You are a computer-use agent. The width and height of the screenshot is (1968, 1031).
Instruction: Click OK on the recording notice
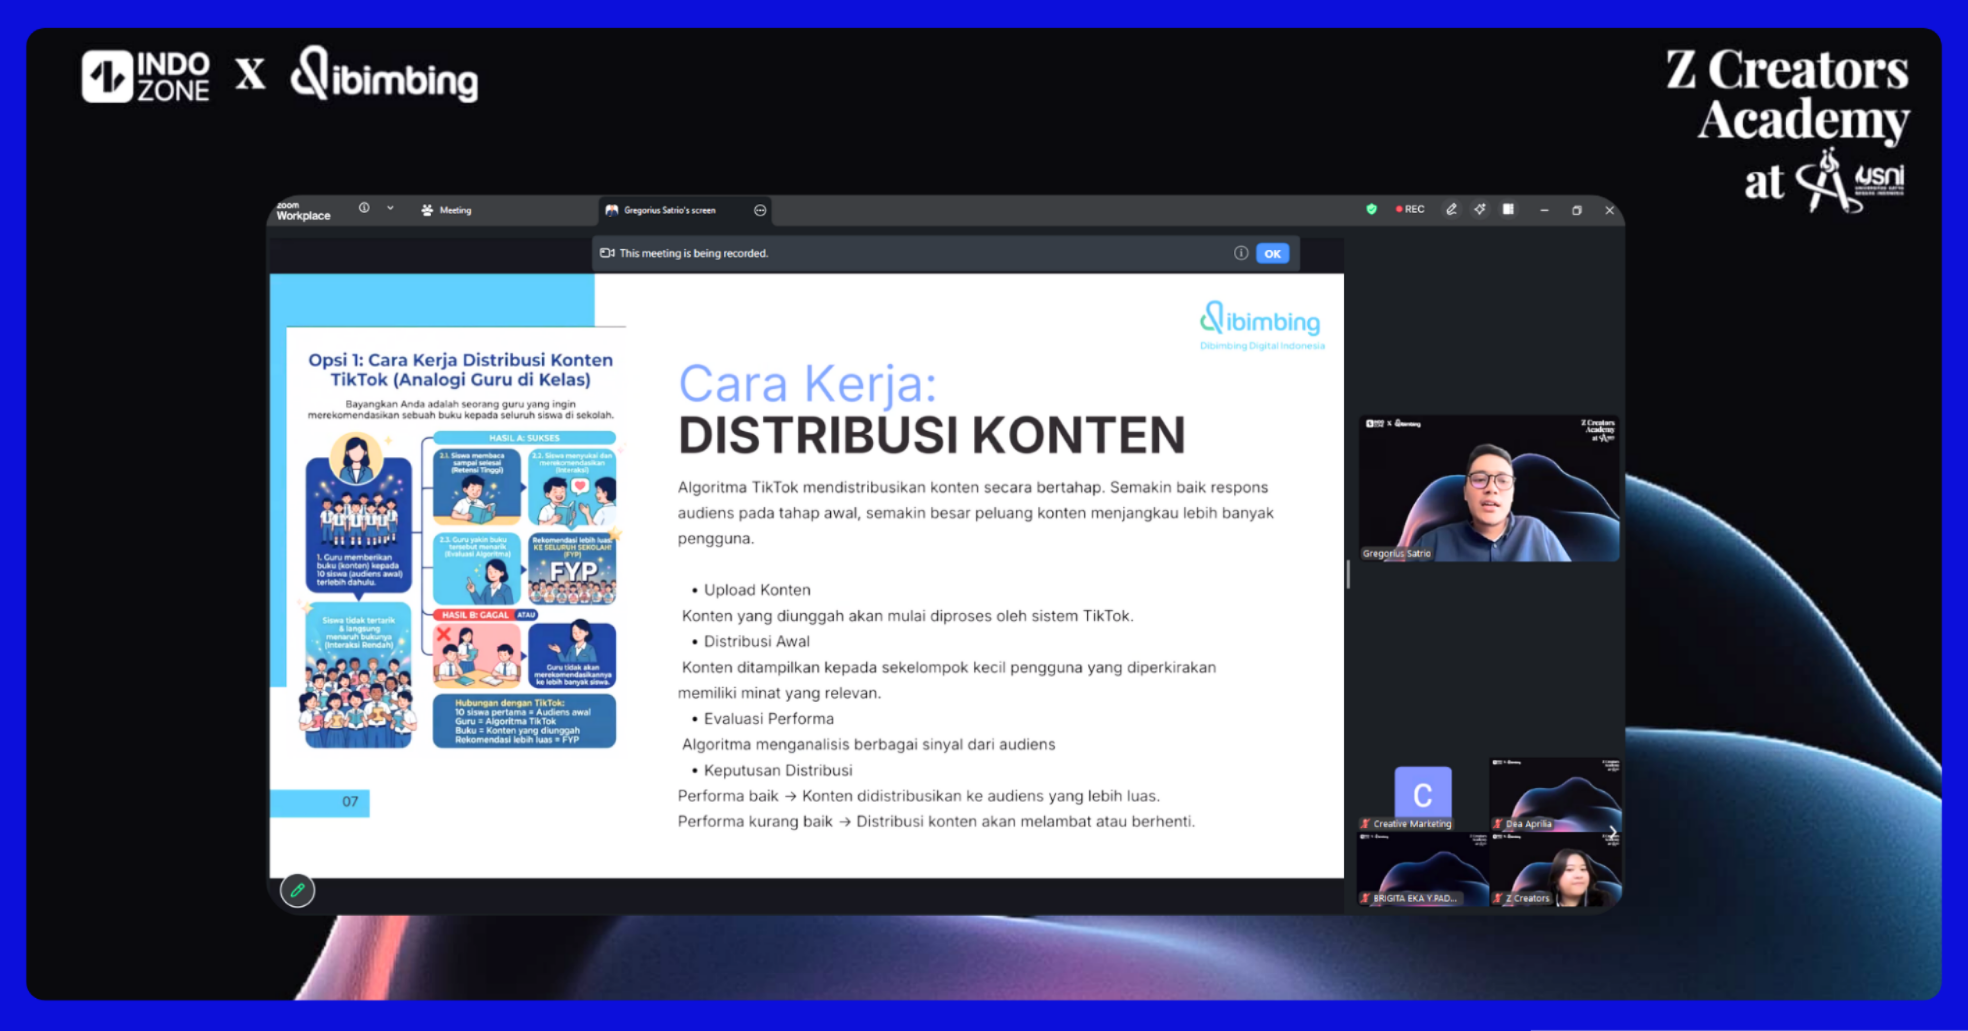click(x=1272, y=253)
